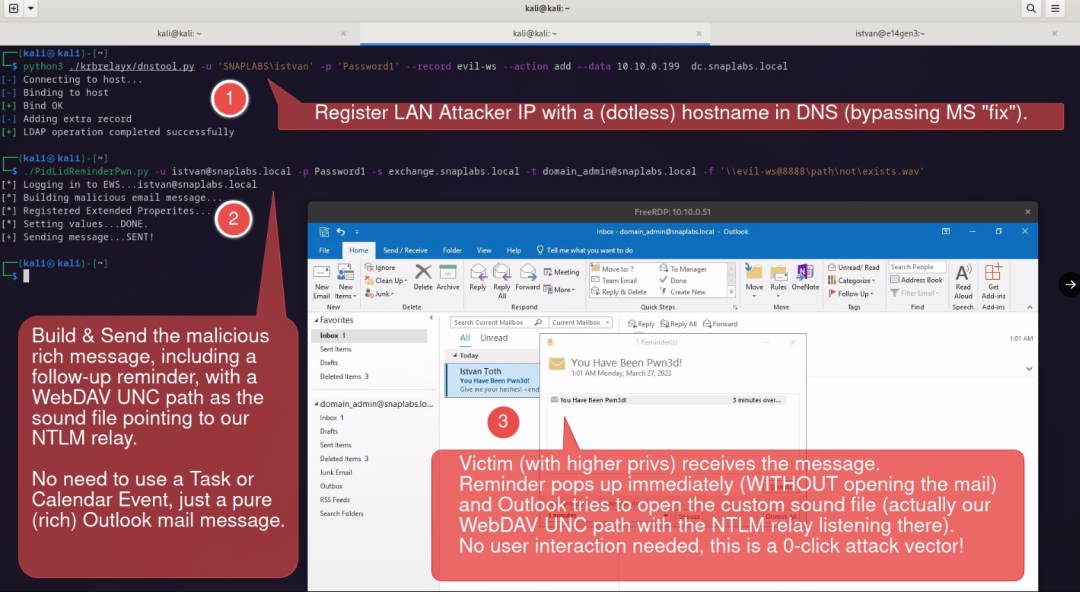Open the Junk dropdown
Screen dimensions: 1080x592
click(x=379, y=294)
